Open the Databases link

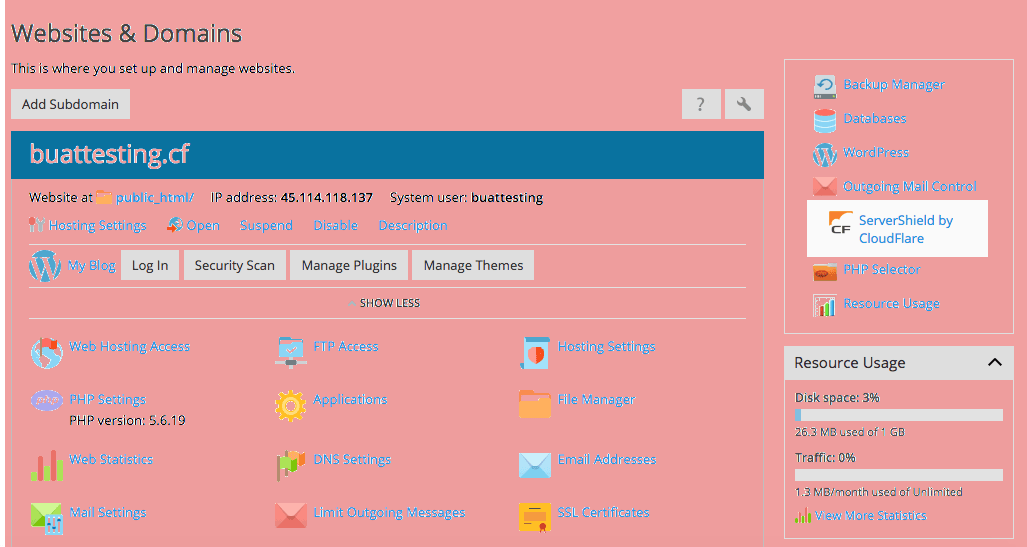874,119
